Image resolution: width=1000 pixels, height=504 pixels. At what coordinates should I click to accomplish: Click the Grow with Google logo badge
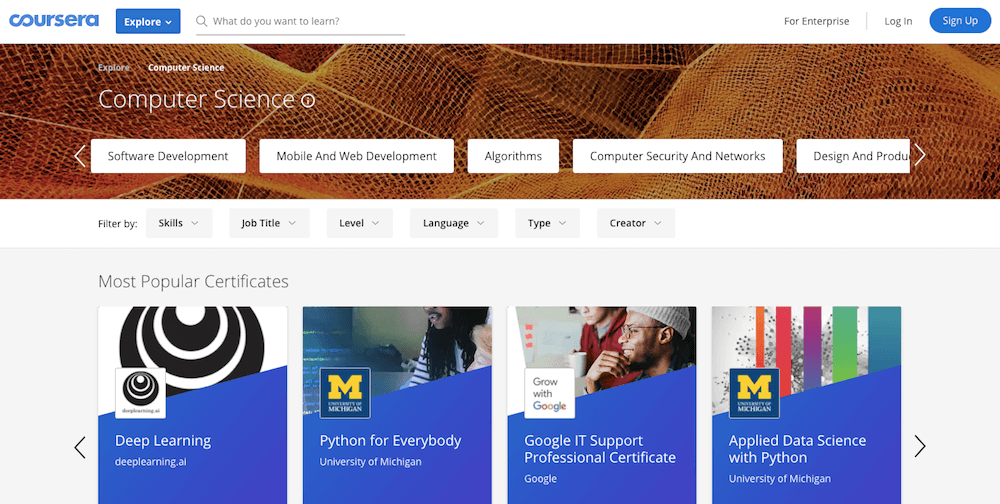549,392
